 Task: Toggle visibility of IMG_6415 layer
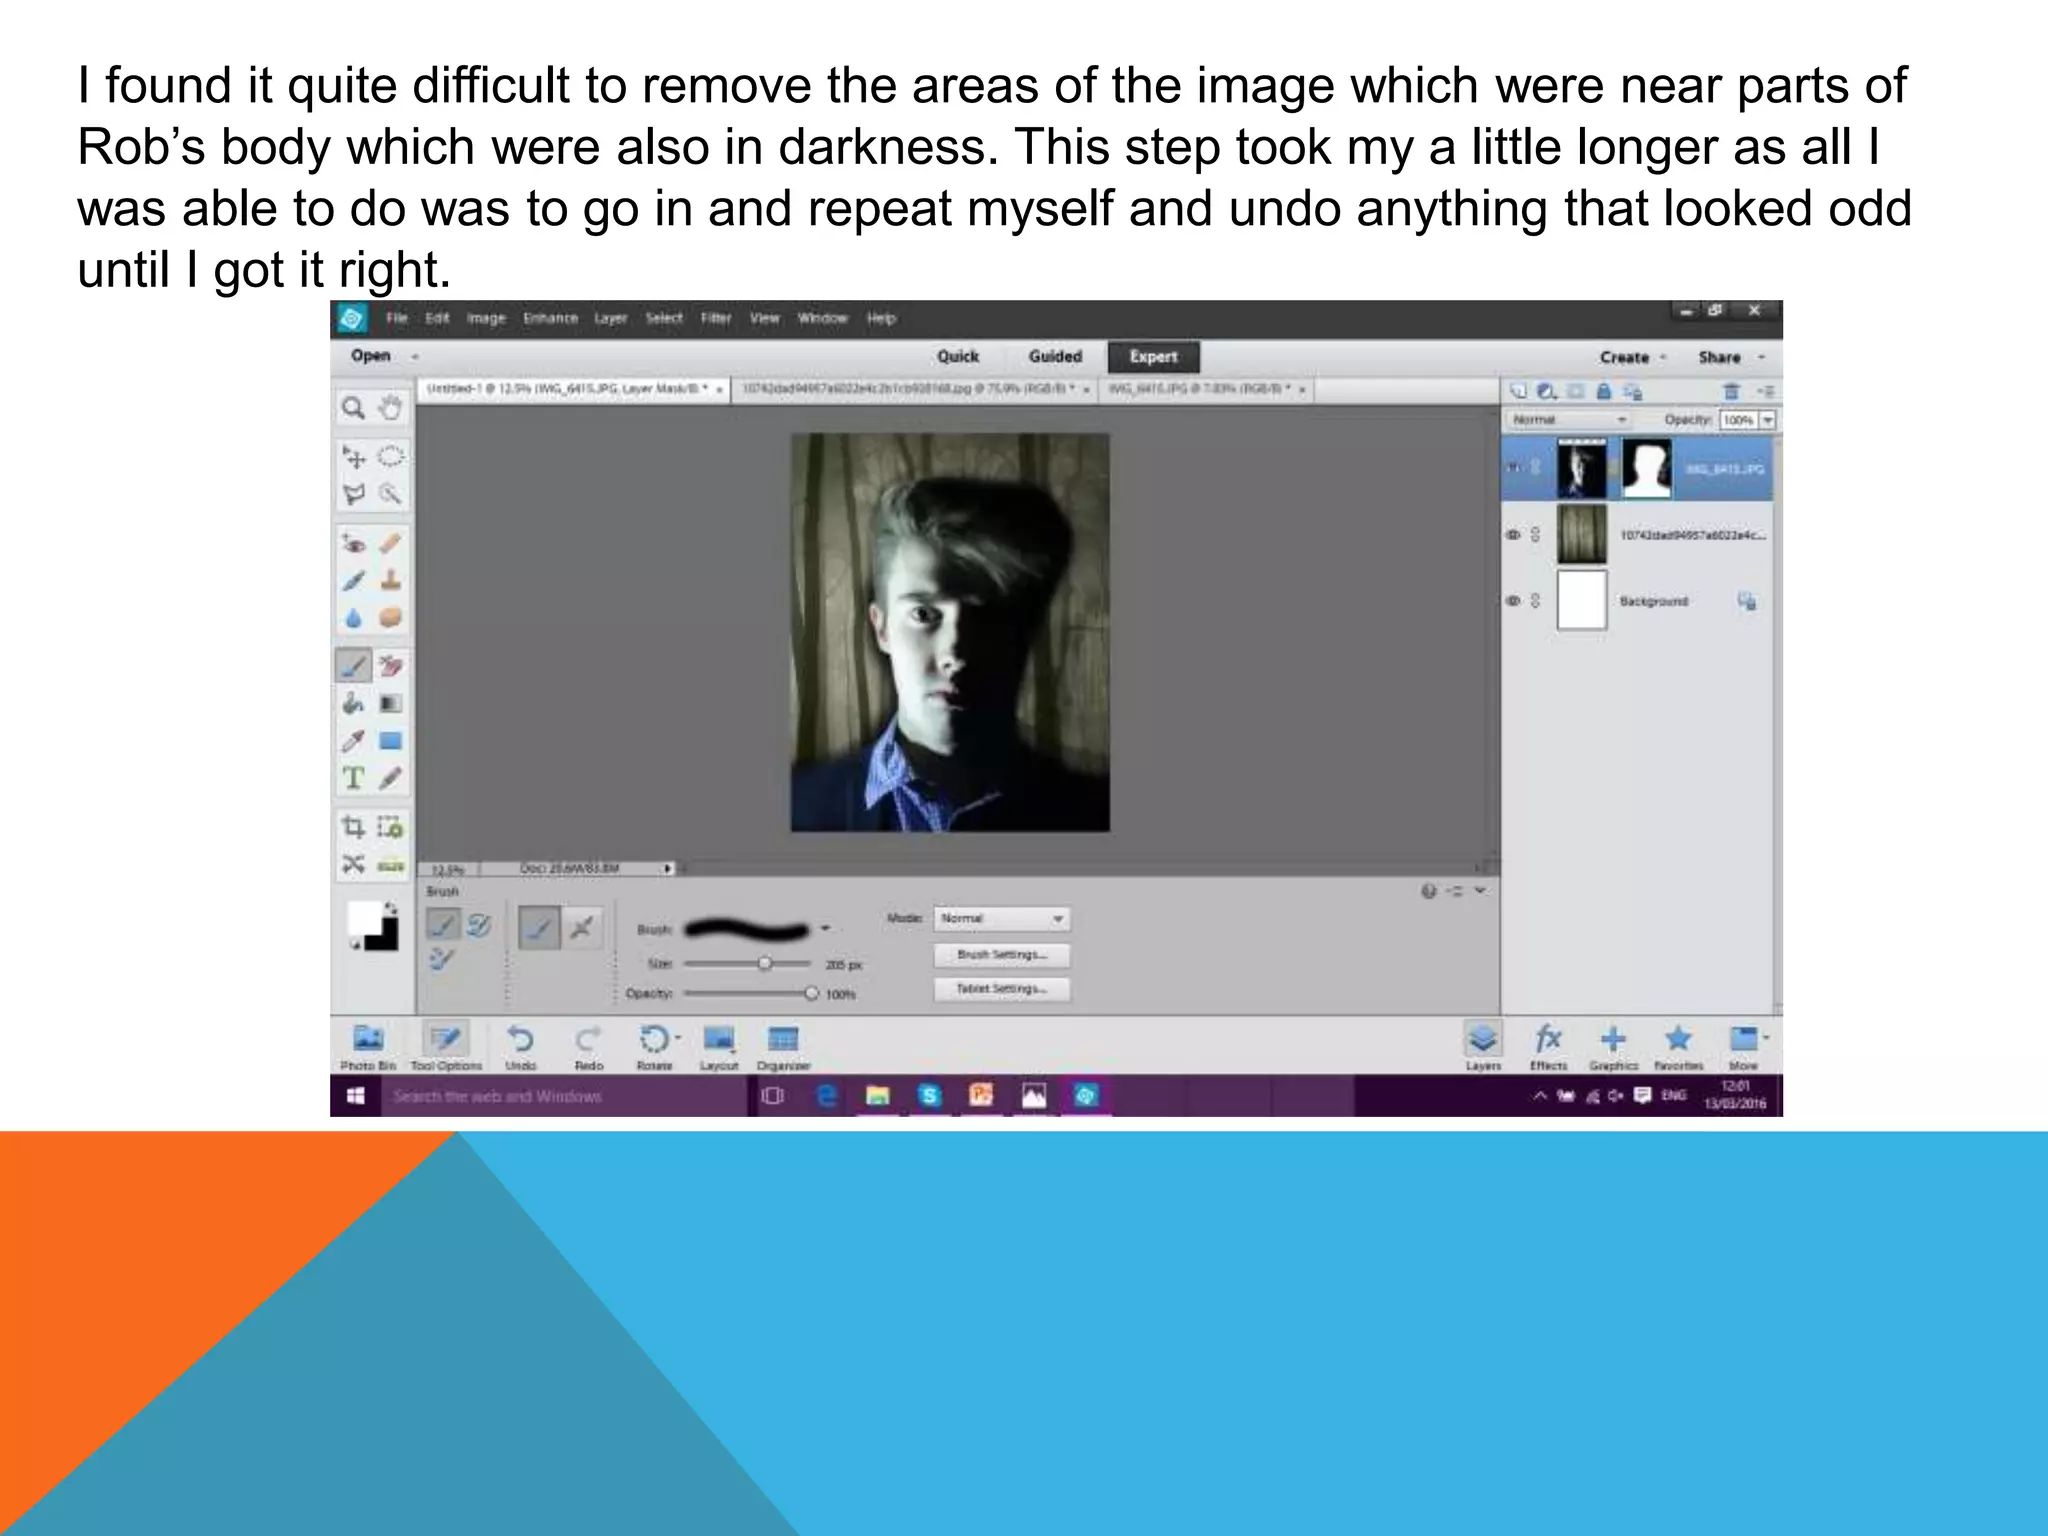point(1513,468)
